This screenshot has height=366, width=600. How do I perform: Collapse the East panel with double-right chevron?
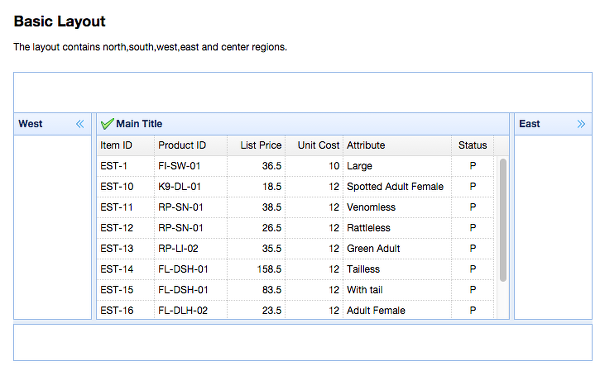click(x=581, y=124)
